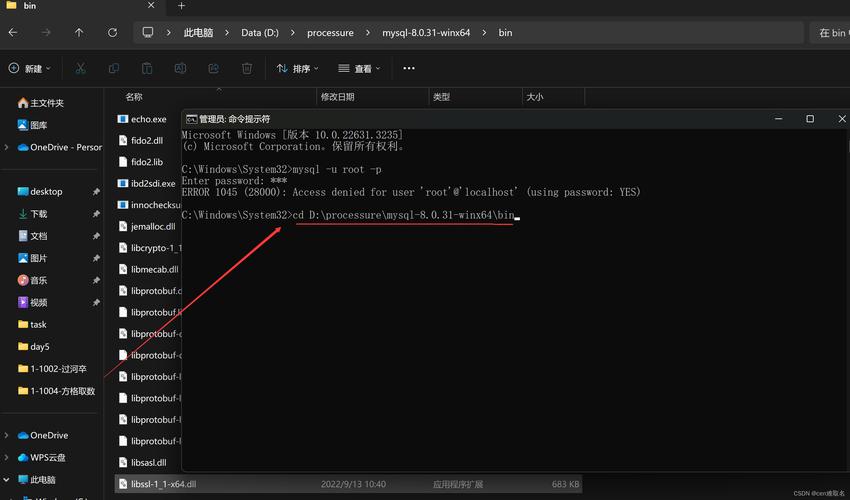The height and width of the screenshot is (500, 850).
Task: Open the 查看 (View) dropdown menu
Action: point(359,68)
